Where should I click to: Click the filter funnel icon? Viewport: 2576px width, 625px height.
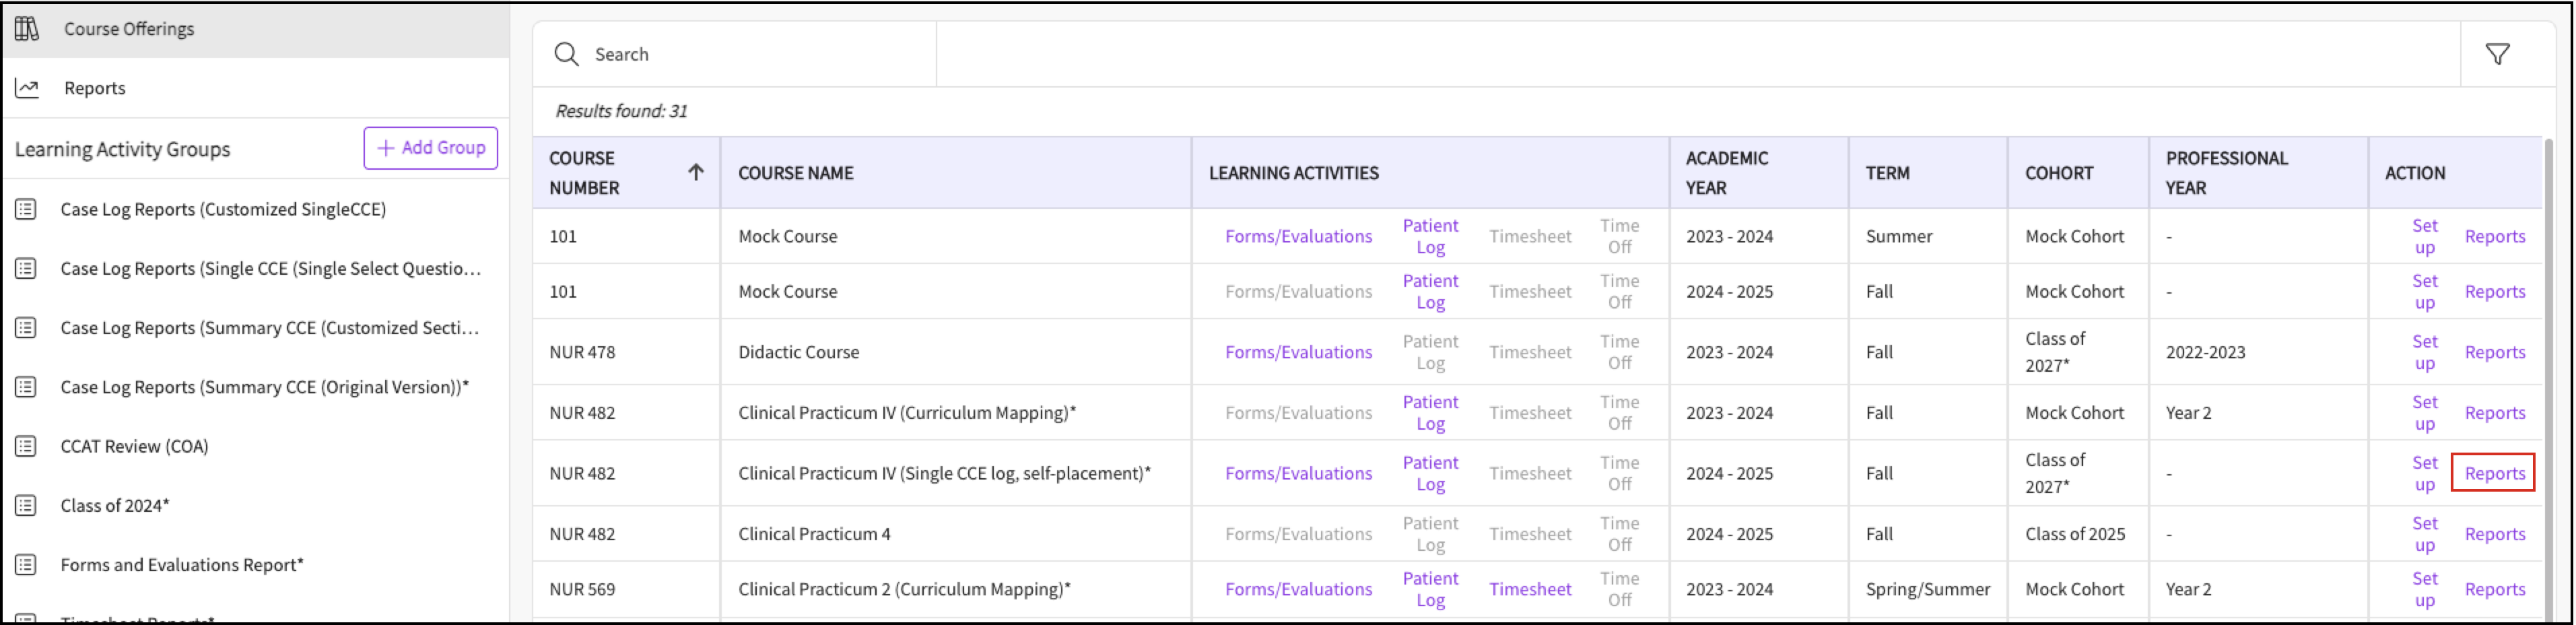pos(2497,54)
